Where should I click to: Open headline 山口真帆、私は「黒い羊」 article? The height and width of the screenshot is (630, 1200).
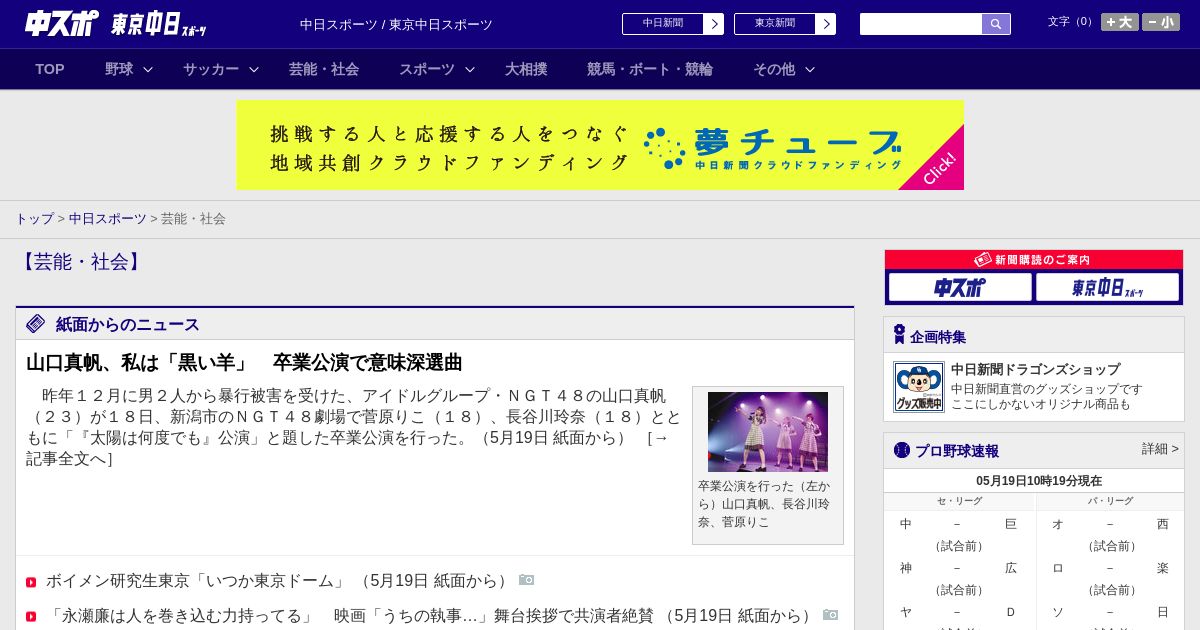(244, 362)
